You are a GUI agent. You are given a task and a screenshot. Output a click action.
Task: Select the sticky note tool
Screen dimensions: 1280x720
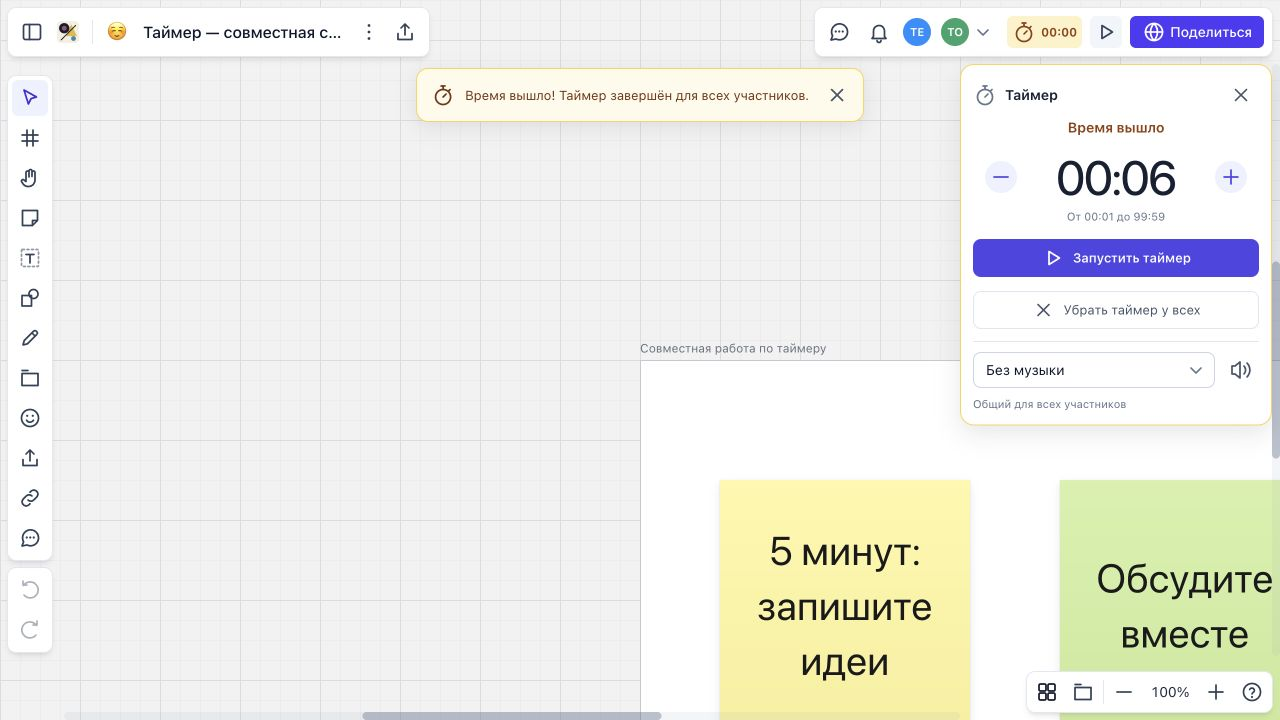(30, 218)
